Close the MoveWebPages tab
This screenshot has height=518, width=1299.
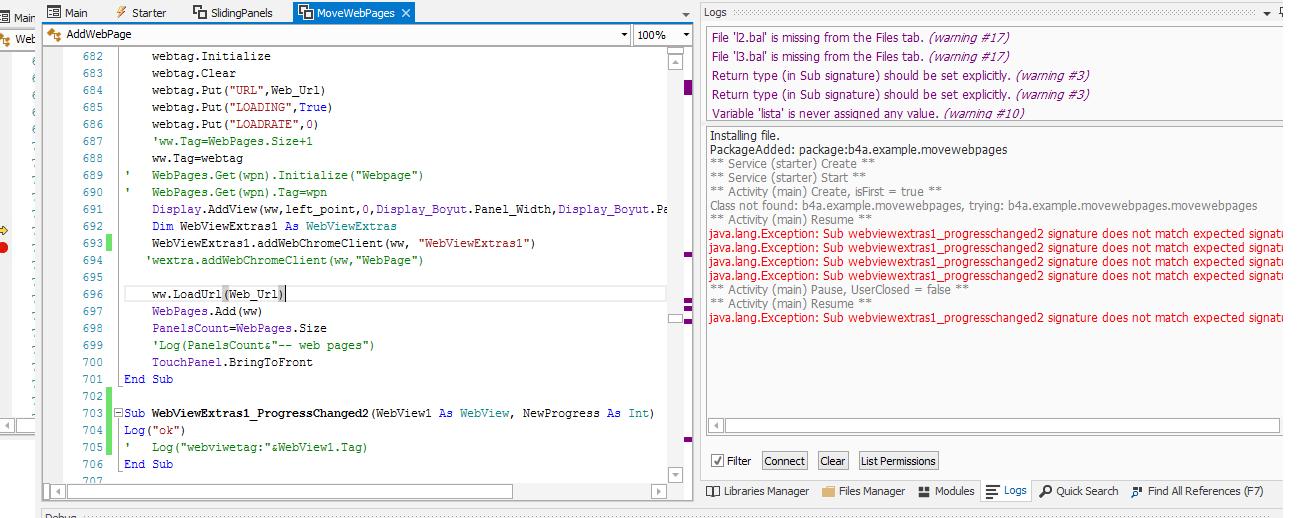pos(405,13)
